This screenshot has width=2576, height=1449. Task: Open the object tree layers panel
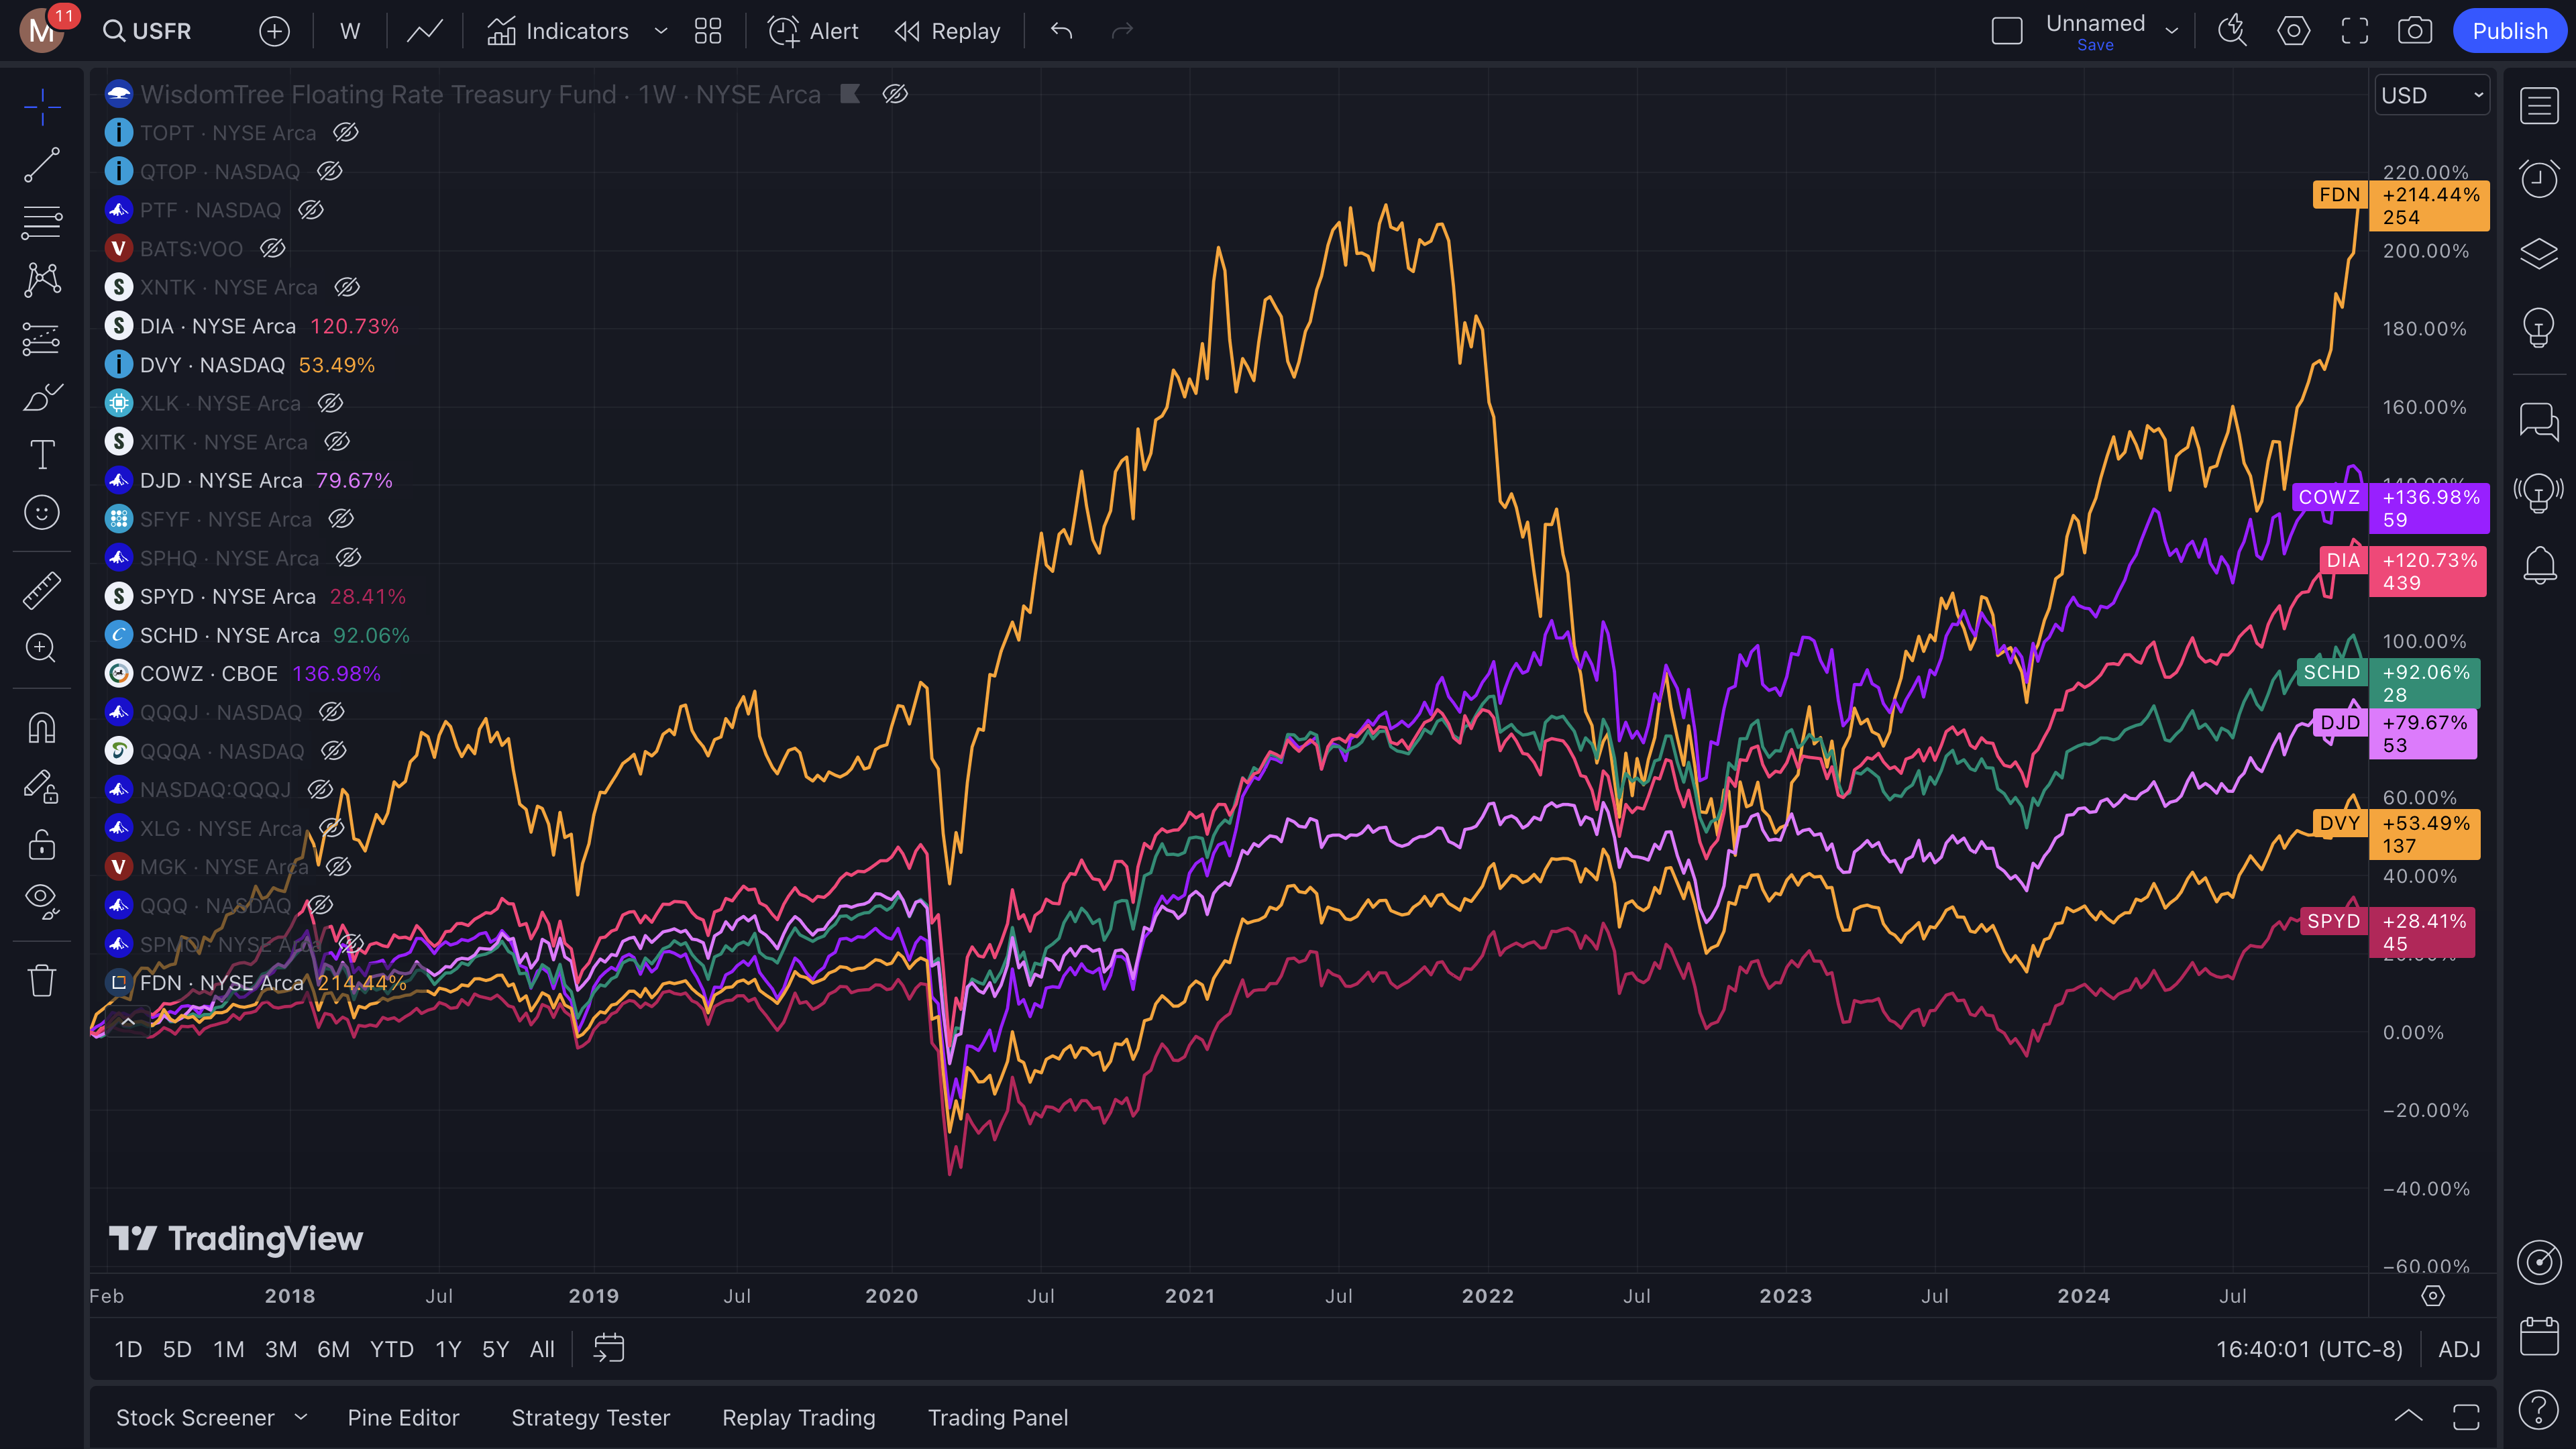coord(2539,253)
